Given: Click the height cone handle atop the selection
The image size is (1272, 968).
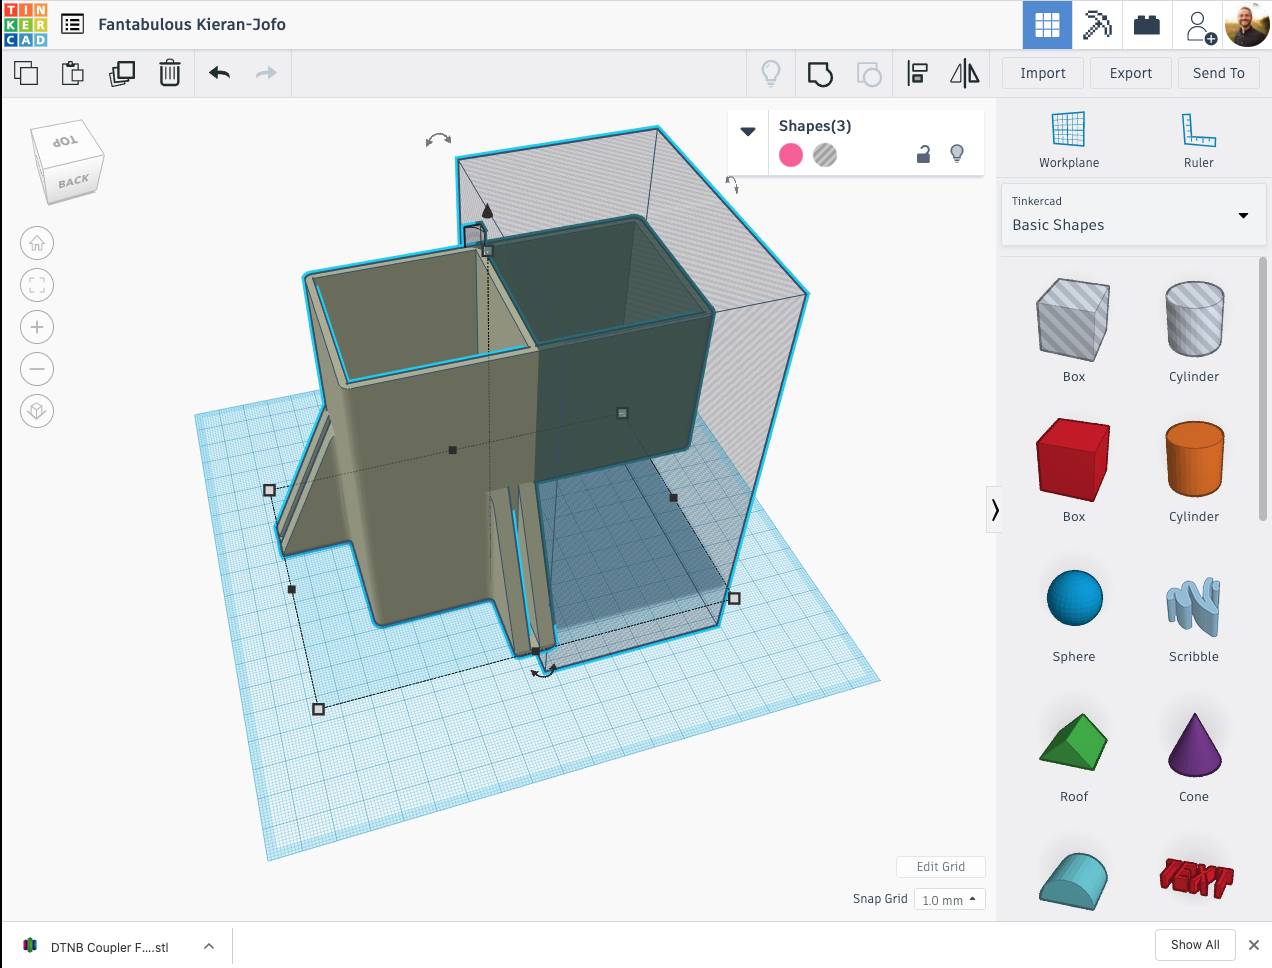Looking at the screenshot, I should 487,210.
